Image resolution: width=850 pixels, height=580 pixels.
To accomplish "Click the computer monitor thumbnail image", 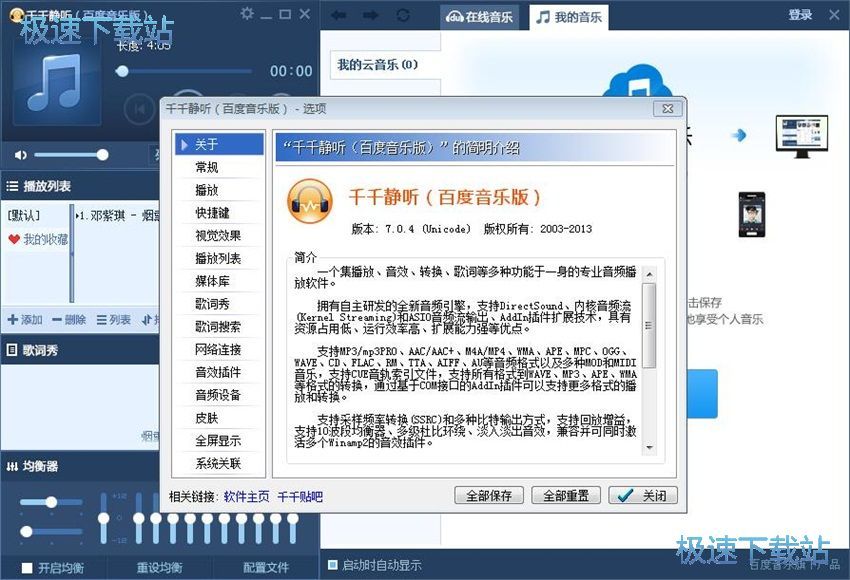I will point(801,136).
